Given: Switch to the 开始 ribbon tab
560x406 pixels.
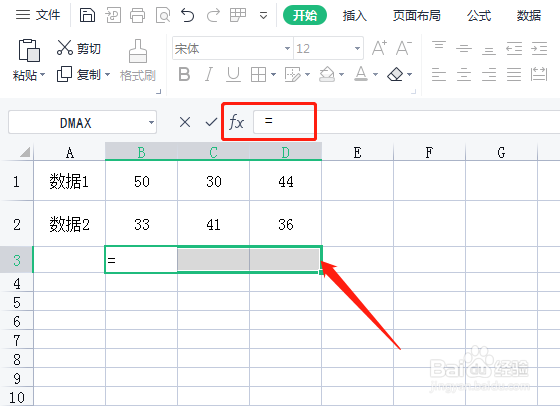Looking at the screenshot, I should click(305, 15).
